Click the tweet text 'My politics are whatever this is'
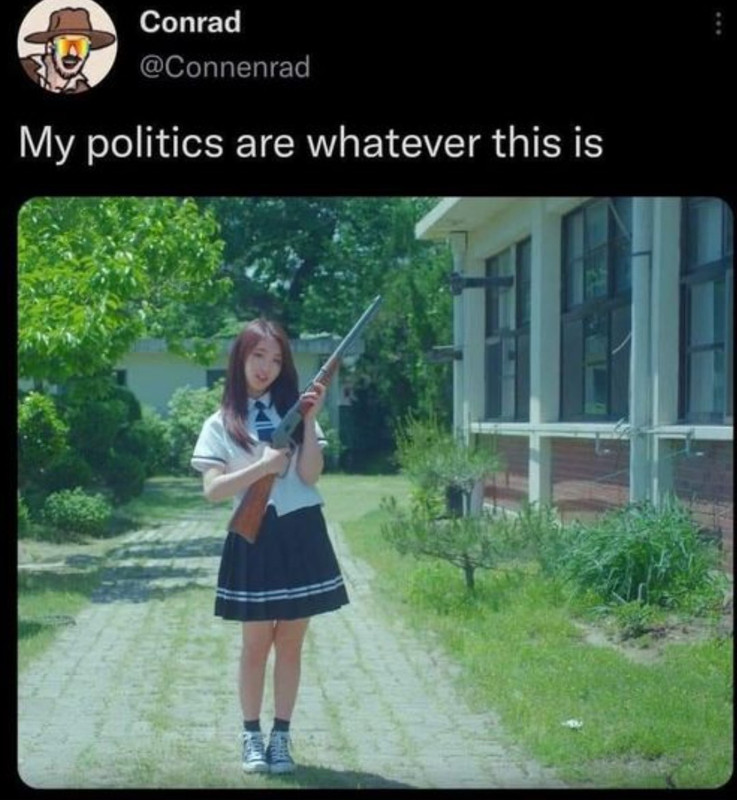Image resolution: width=737 pixels, height=800 pixels. pos(311,143)
